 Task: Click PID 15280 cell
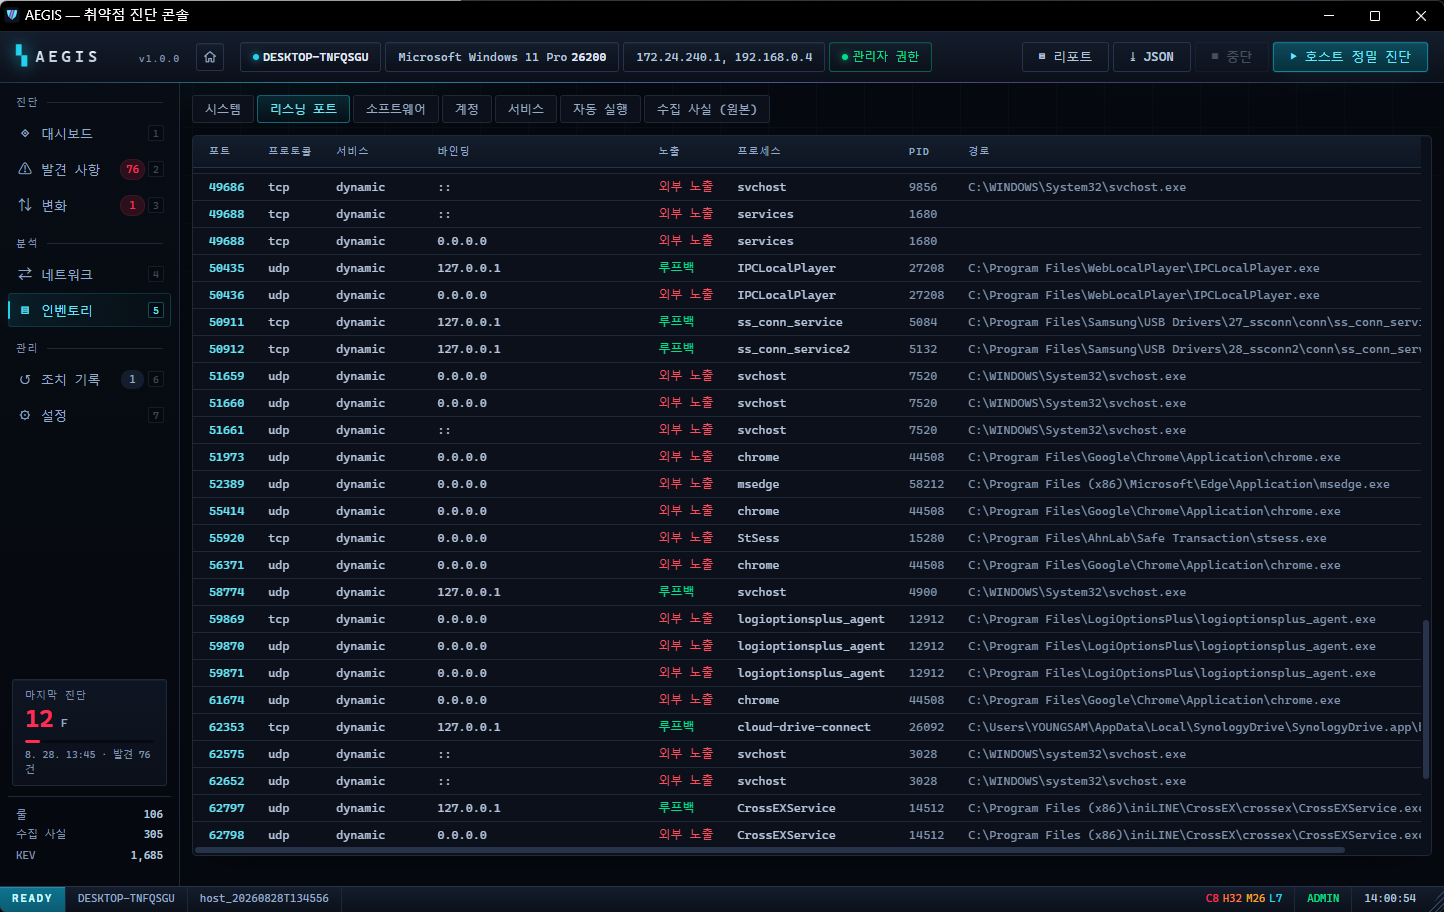pyautogui.click(x=926, y=538)
